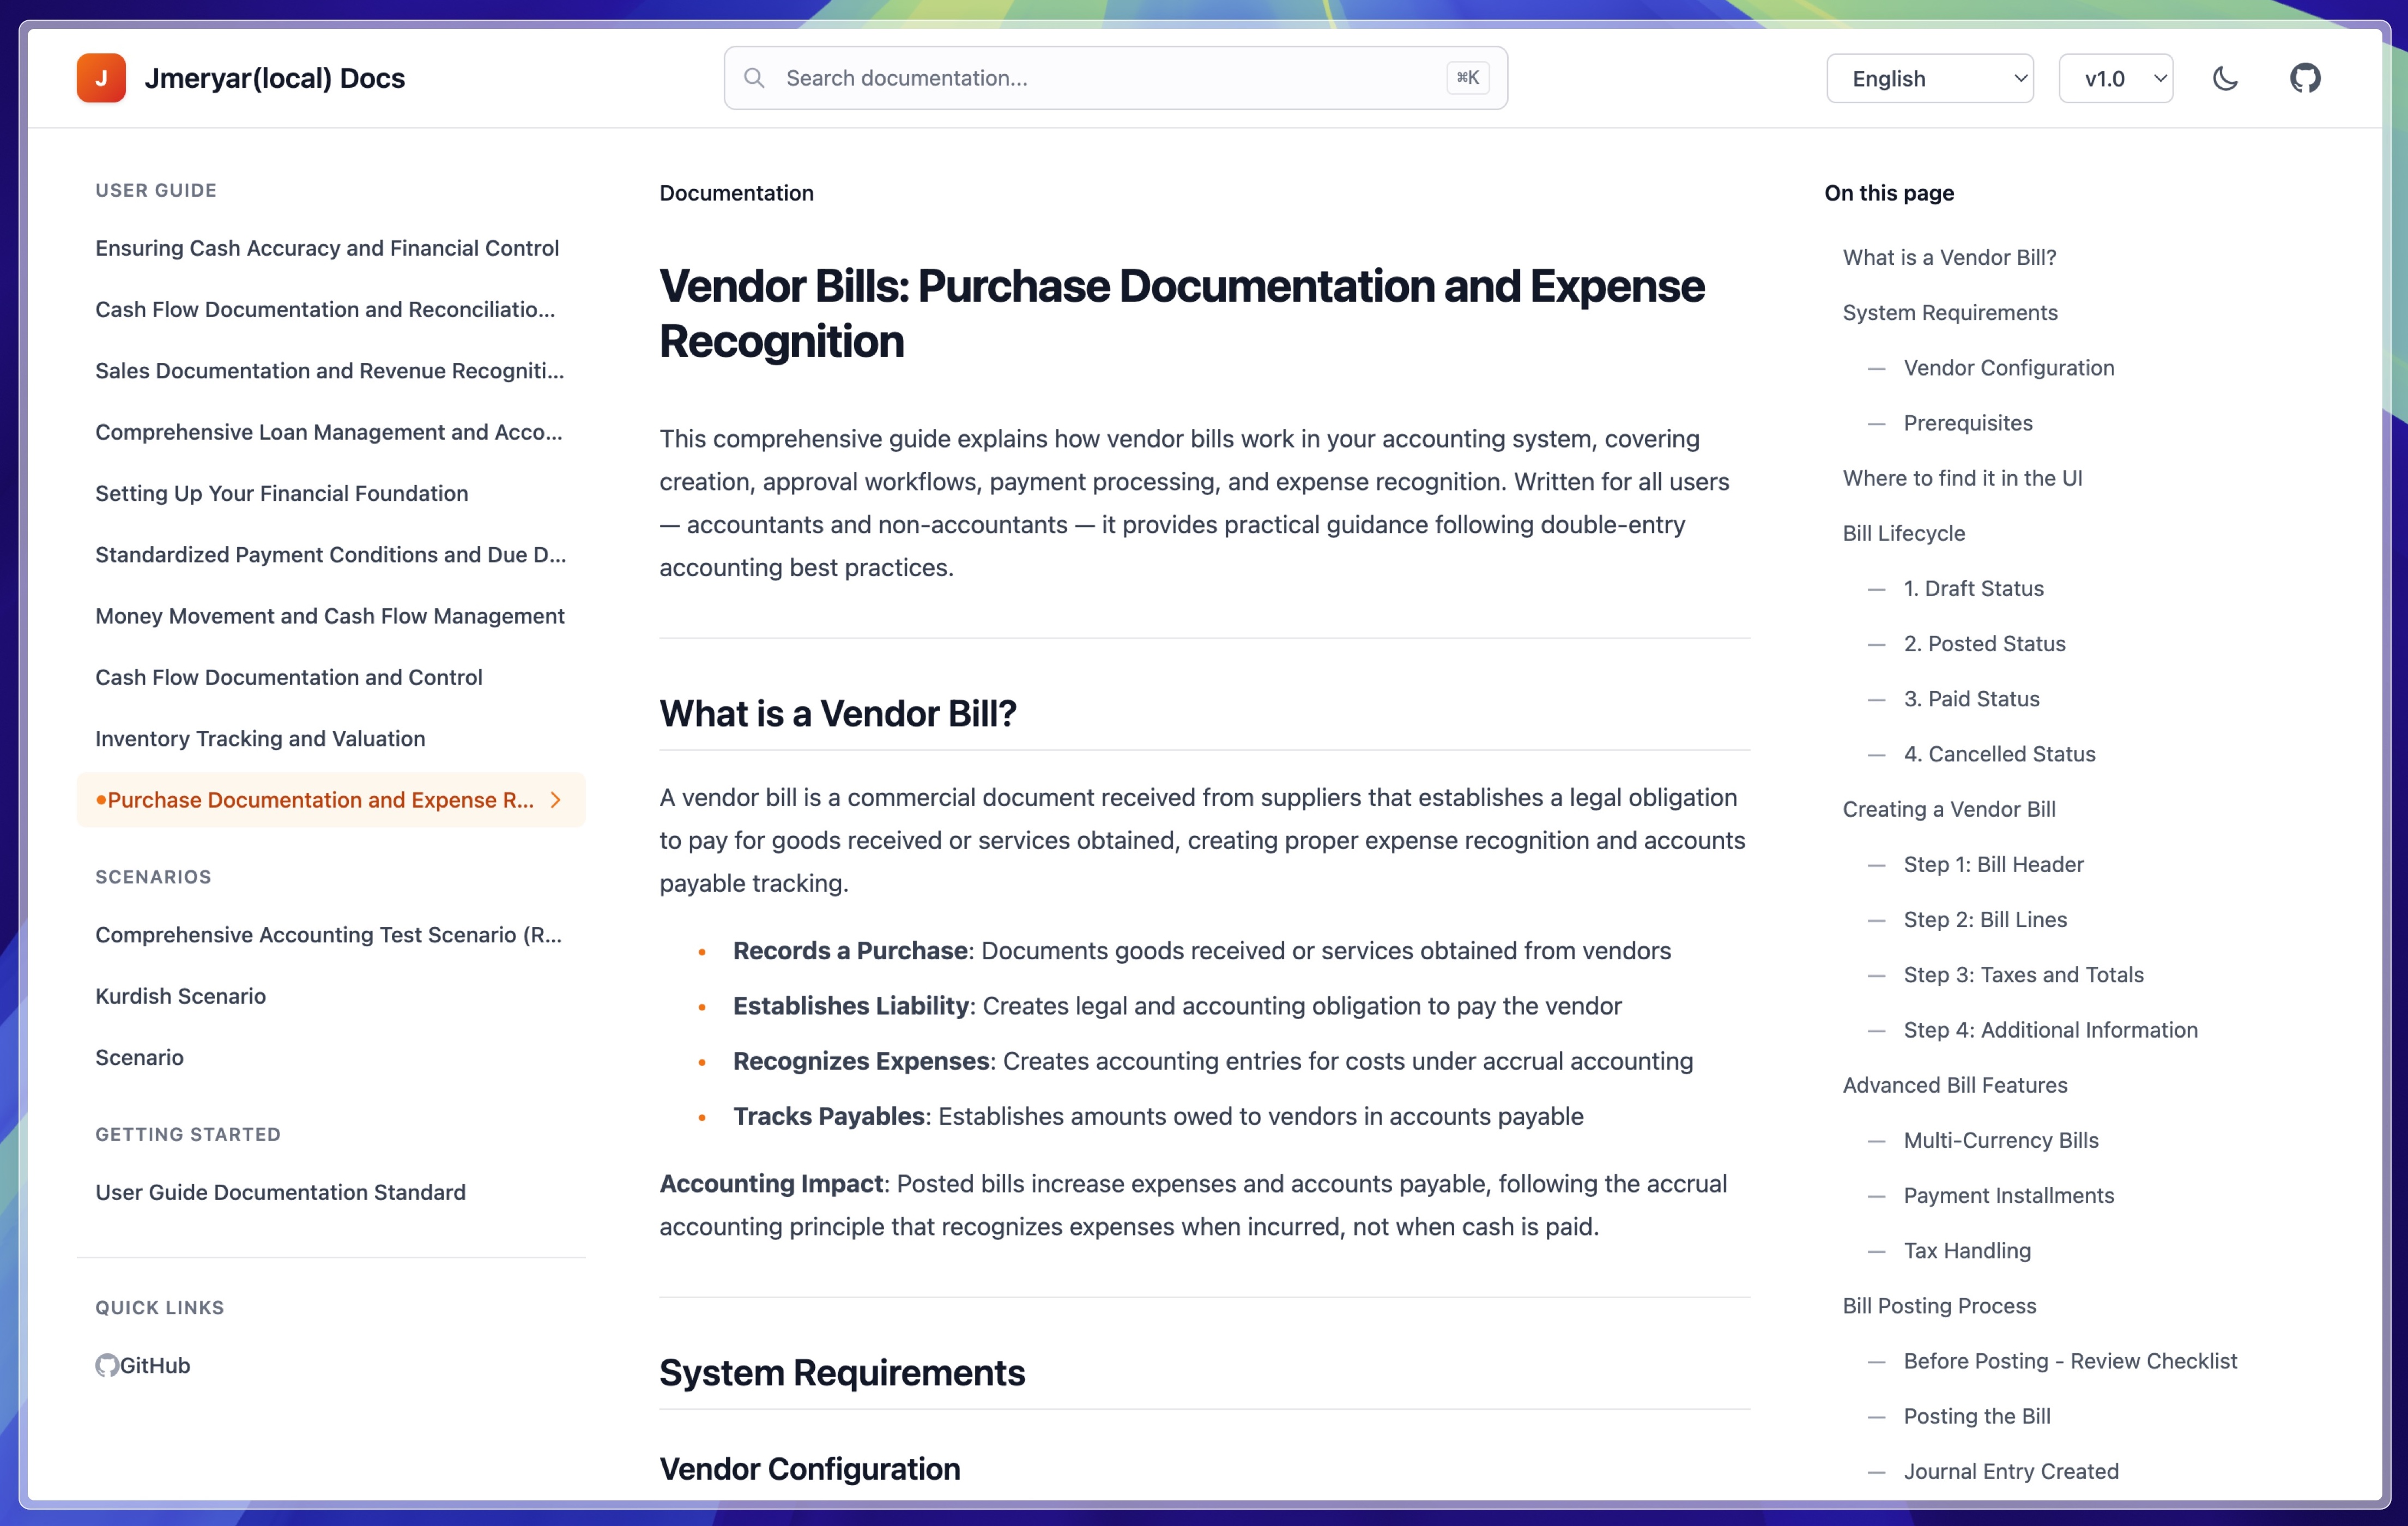Click the GitHub quick link icon

click(107, 1365)
